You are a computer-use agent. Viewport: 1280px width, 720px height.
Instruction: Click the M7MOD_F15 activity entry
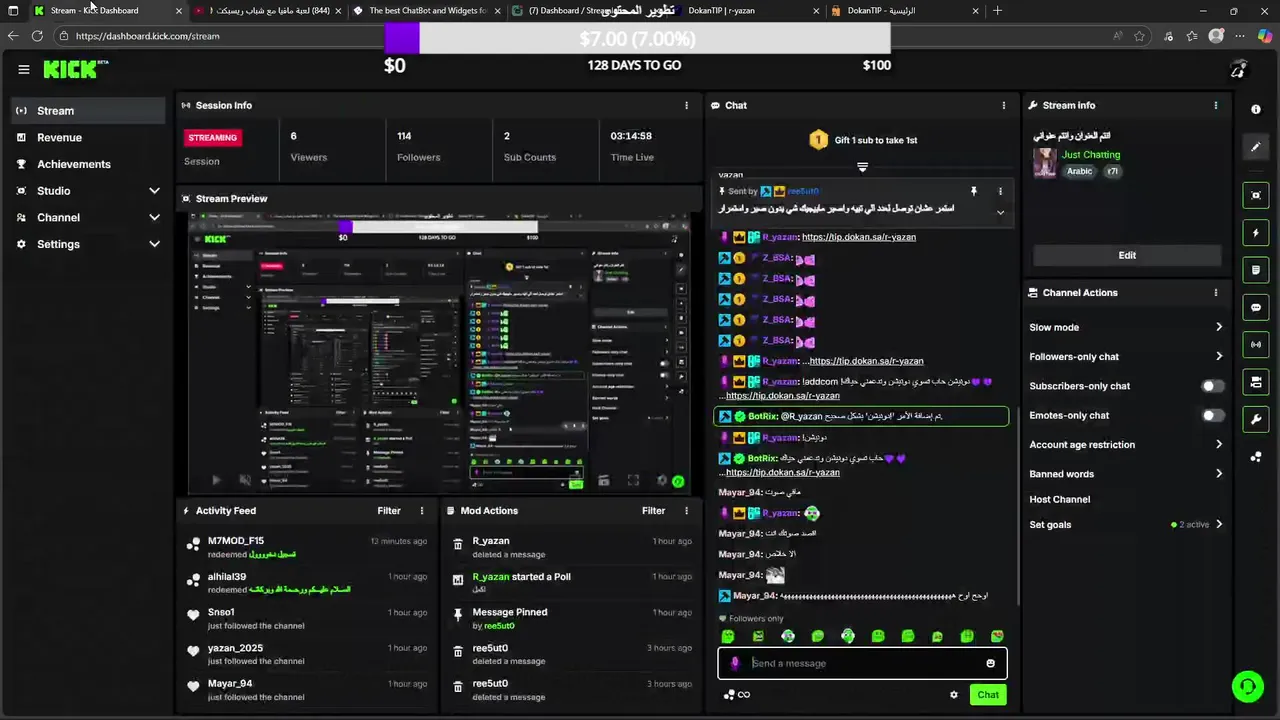click(x=306, y=547)
